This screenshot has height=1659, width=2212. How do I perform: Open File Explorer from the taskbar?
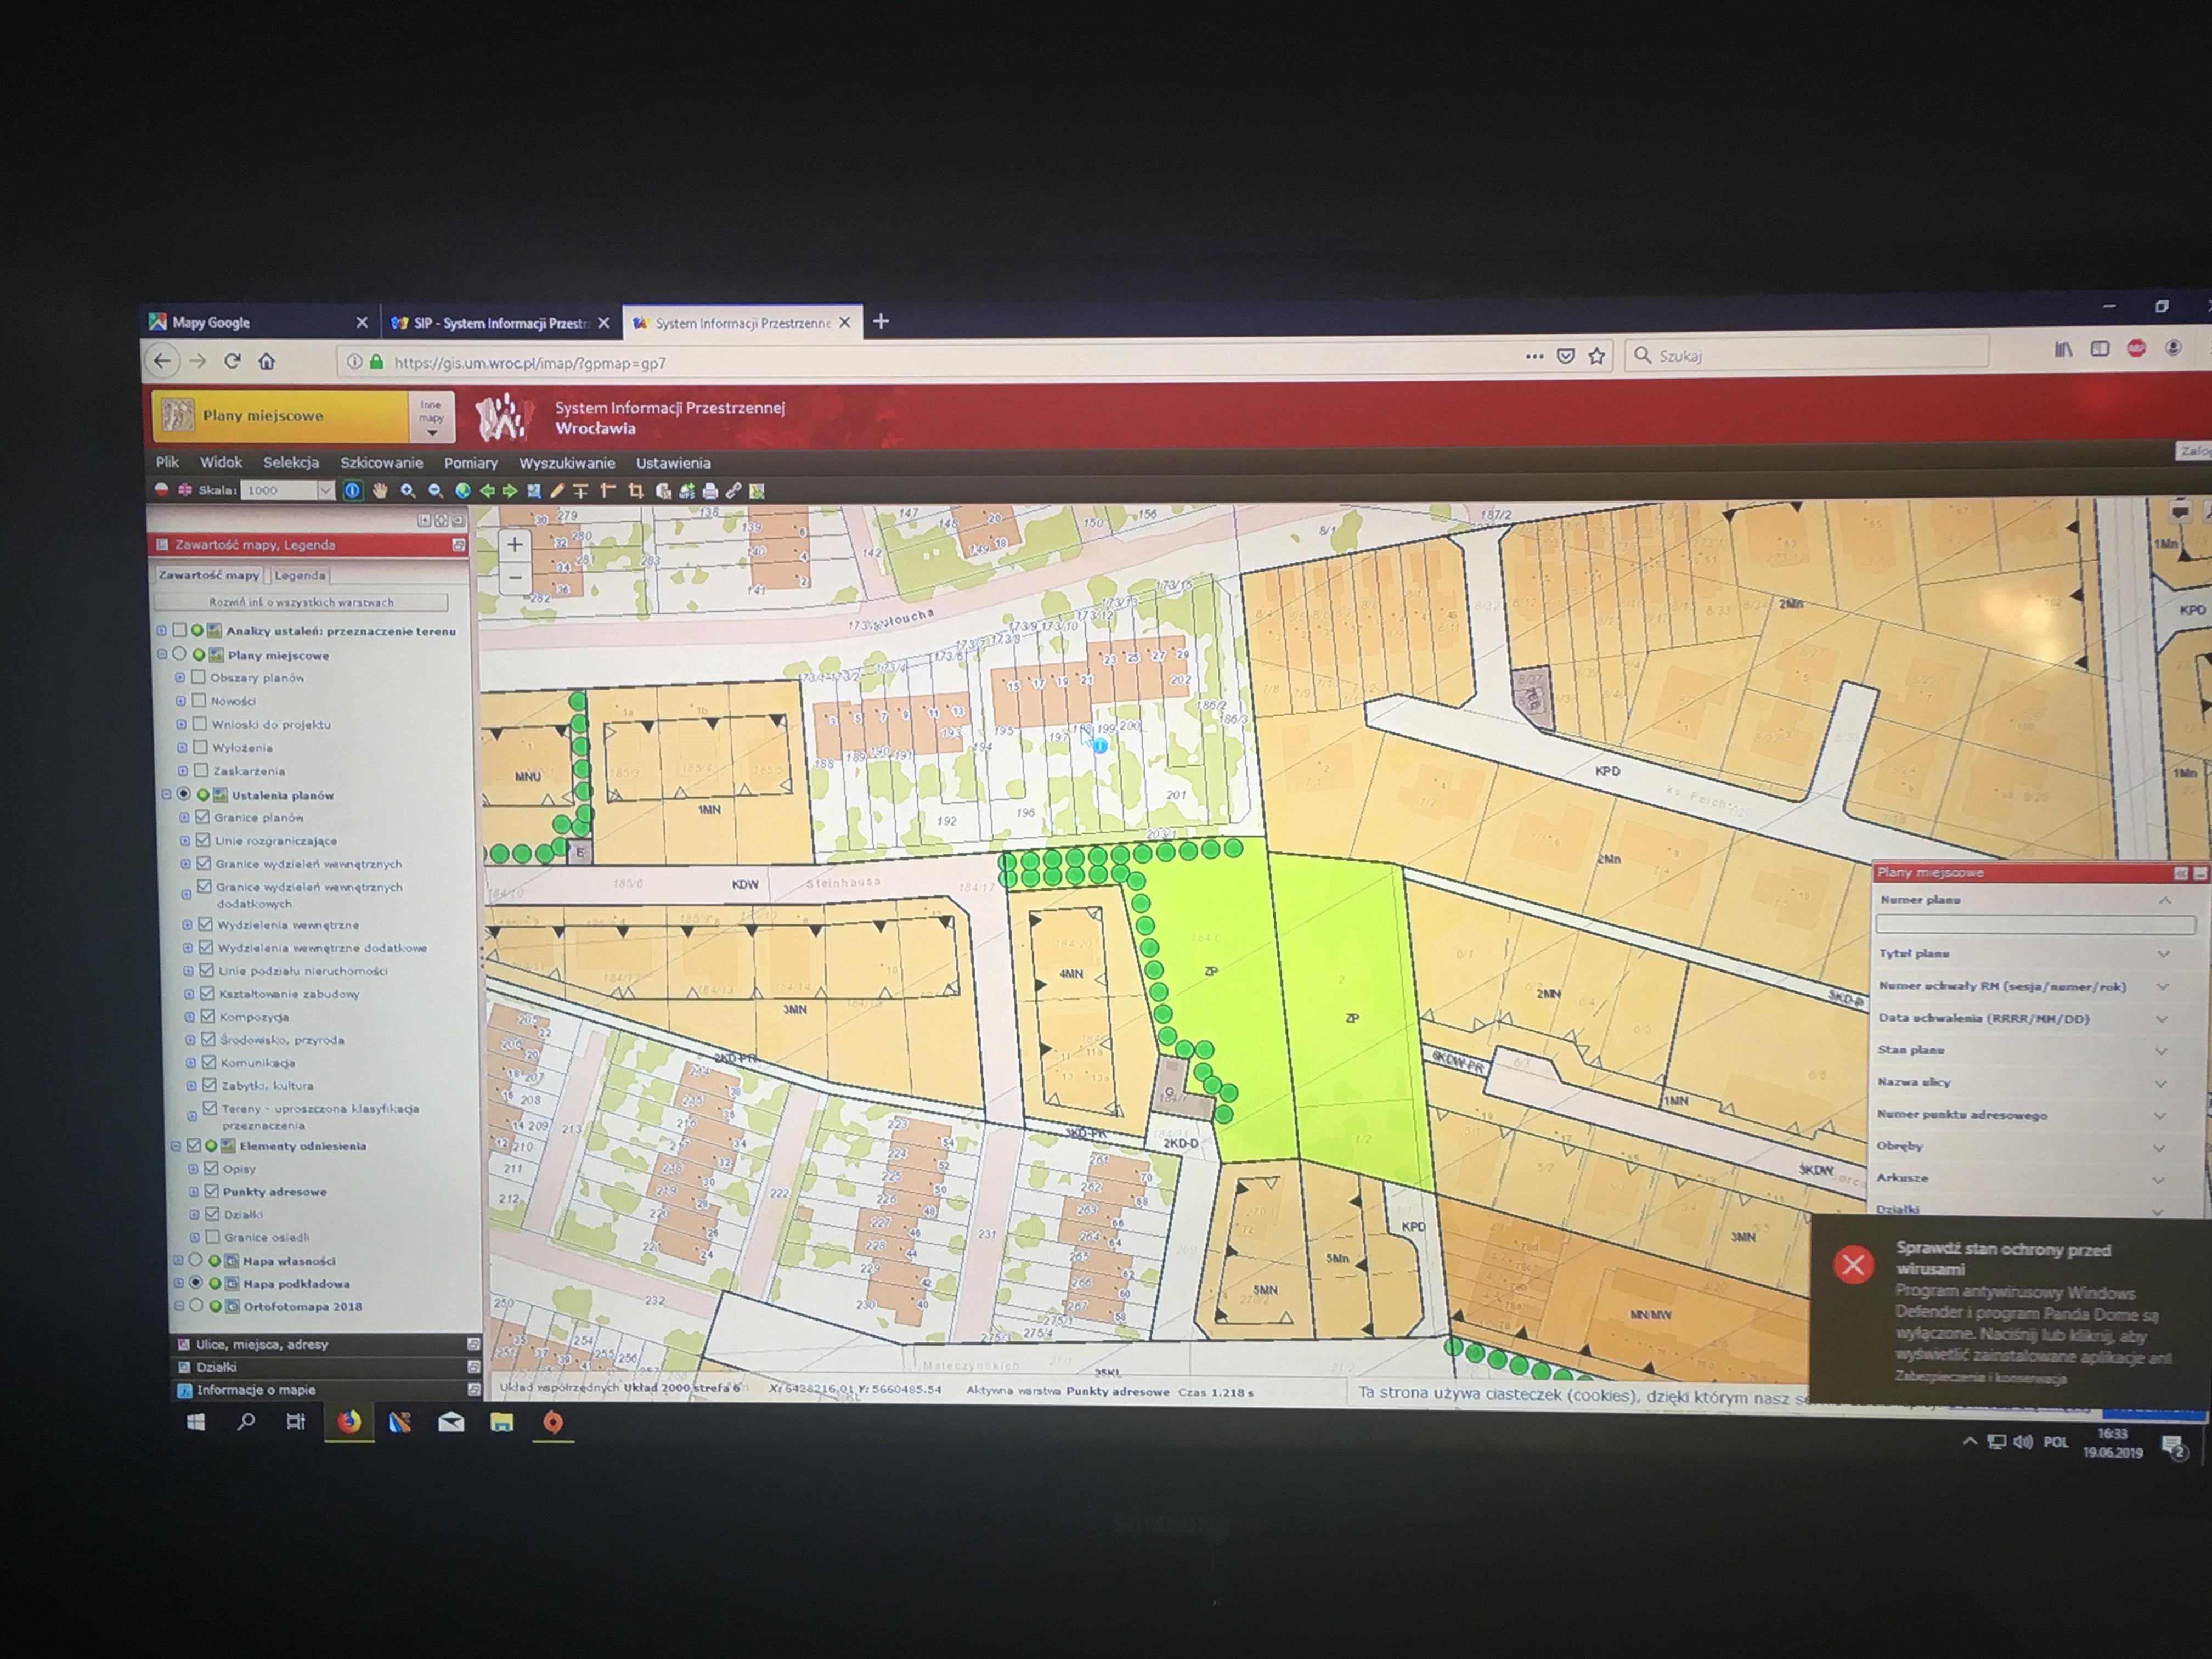click(502, 1422)
